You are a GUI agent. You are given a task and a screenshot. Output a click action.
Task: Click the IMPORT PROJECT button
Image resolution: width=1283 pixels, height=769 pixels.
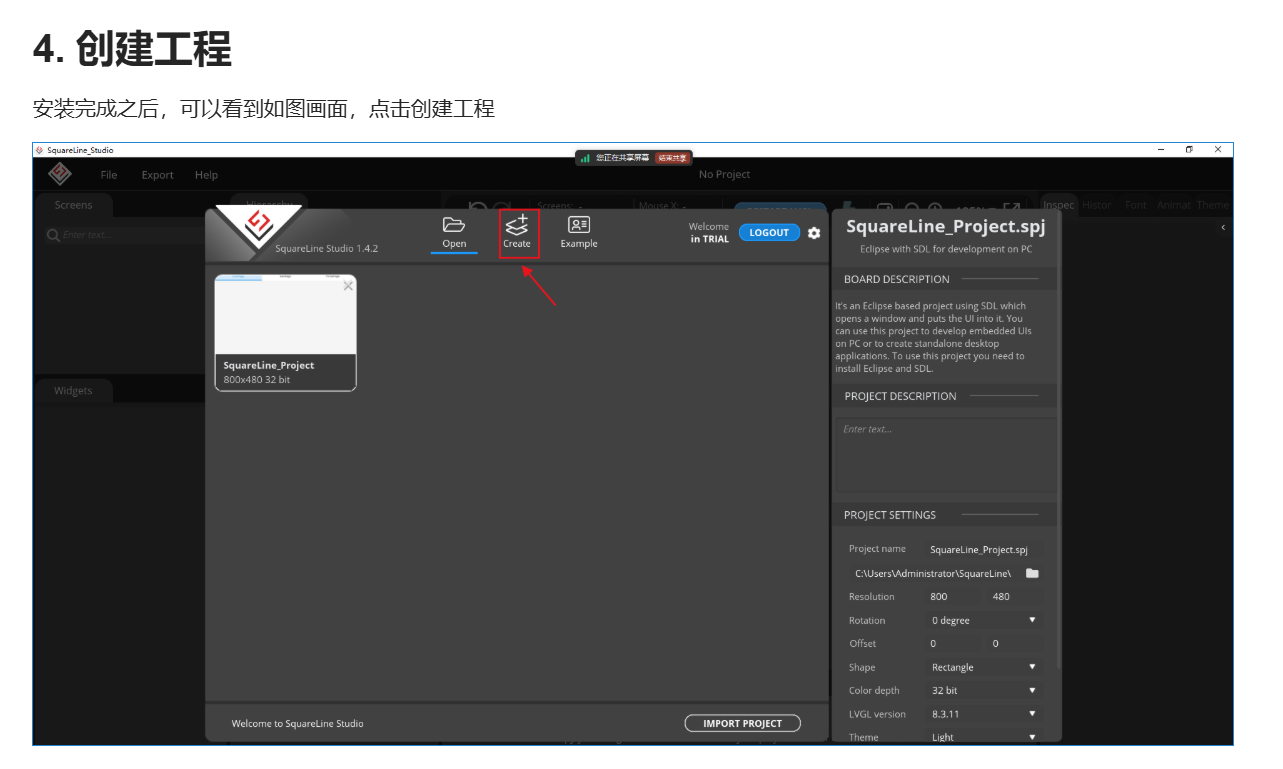click(742, 724)
